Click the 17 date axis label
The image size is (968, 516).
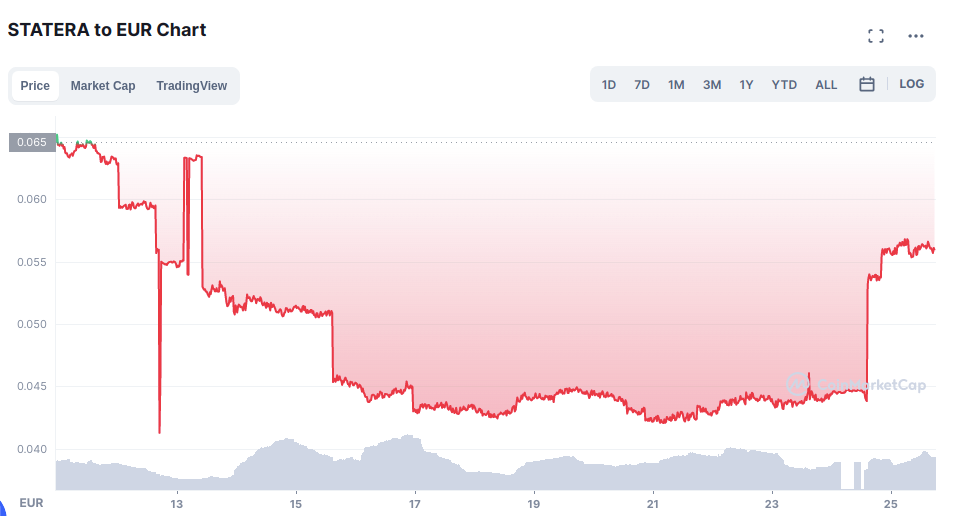click(415, 504)
